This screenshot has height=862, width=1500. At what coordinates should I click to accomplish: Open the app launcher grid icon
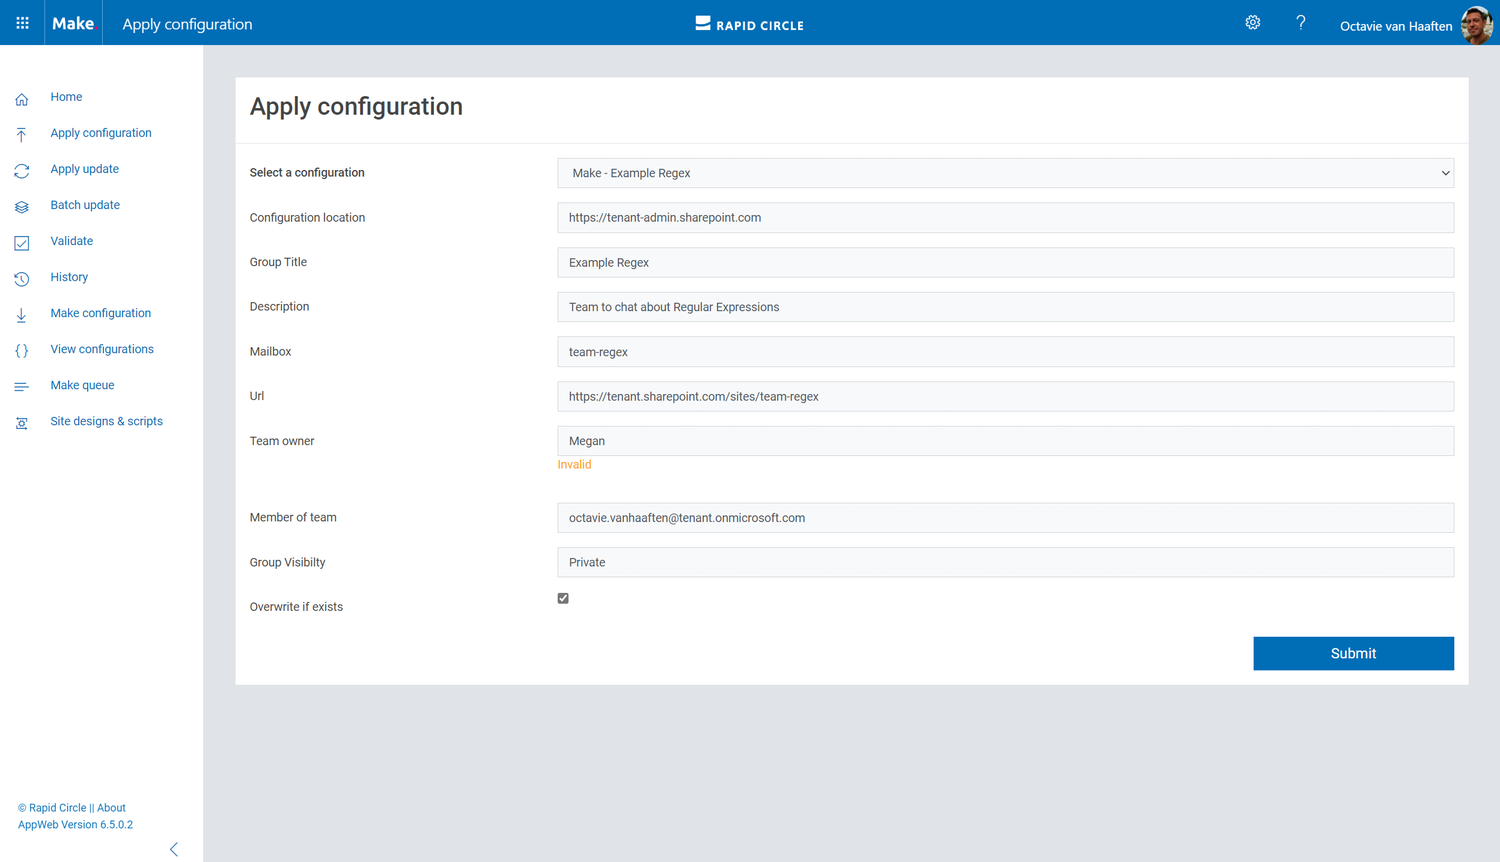click(x=22, y=23)
